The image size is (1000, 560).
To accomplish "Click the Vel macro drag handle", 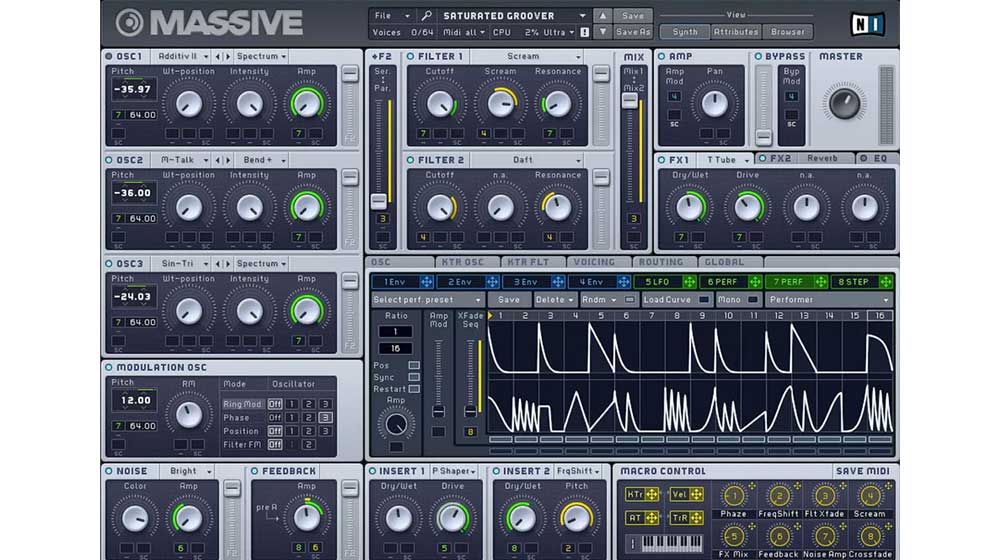I will [696, 494].
